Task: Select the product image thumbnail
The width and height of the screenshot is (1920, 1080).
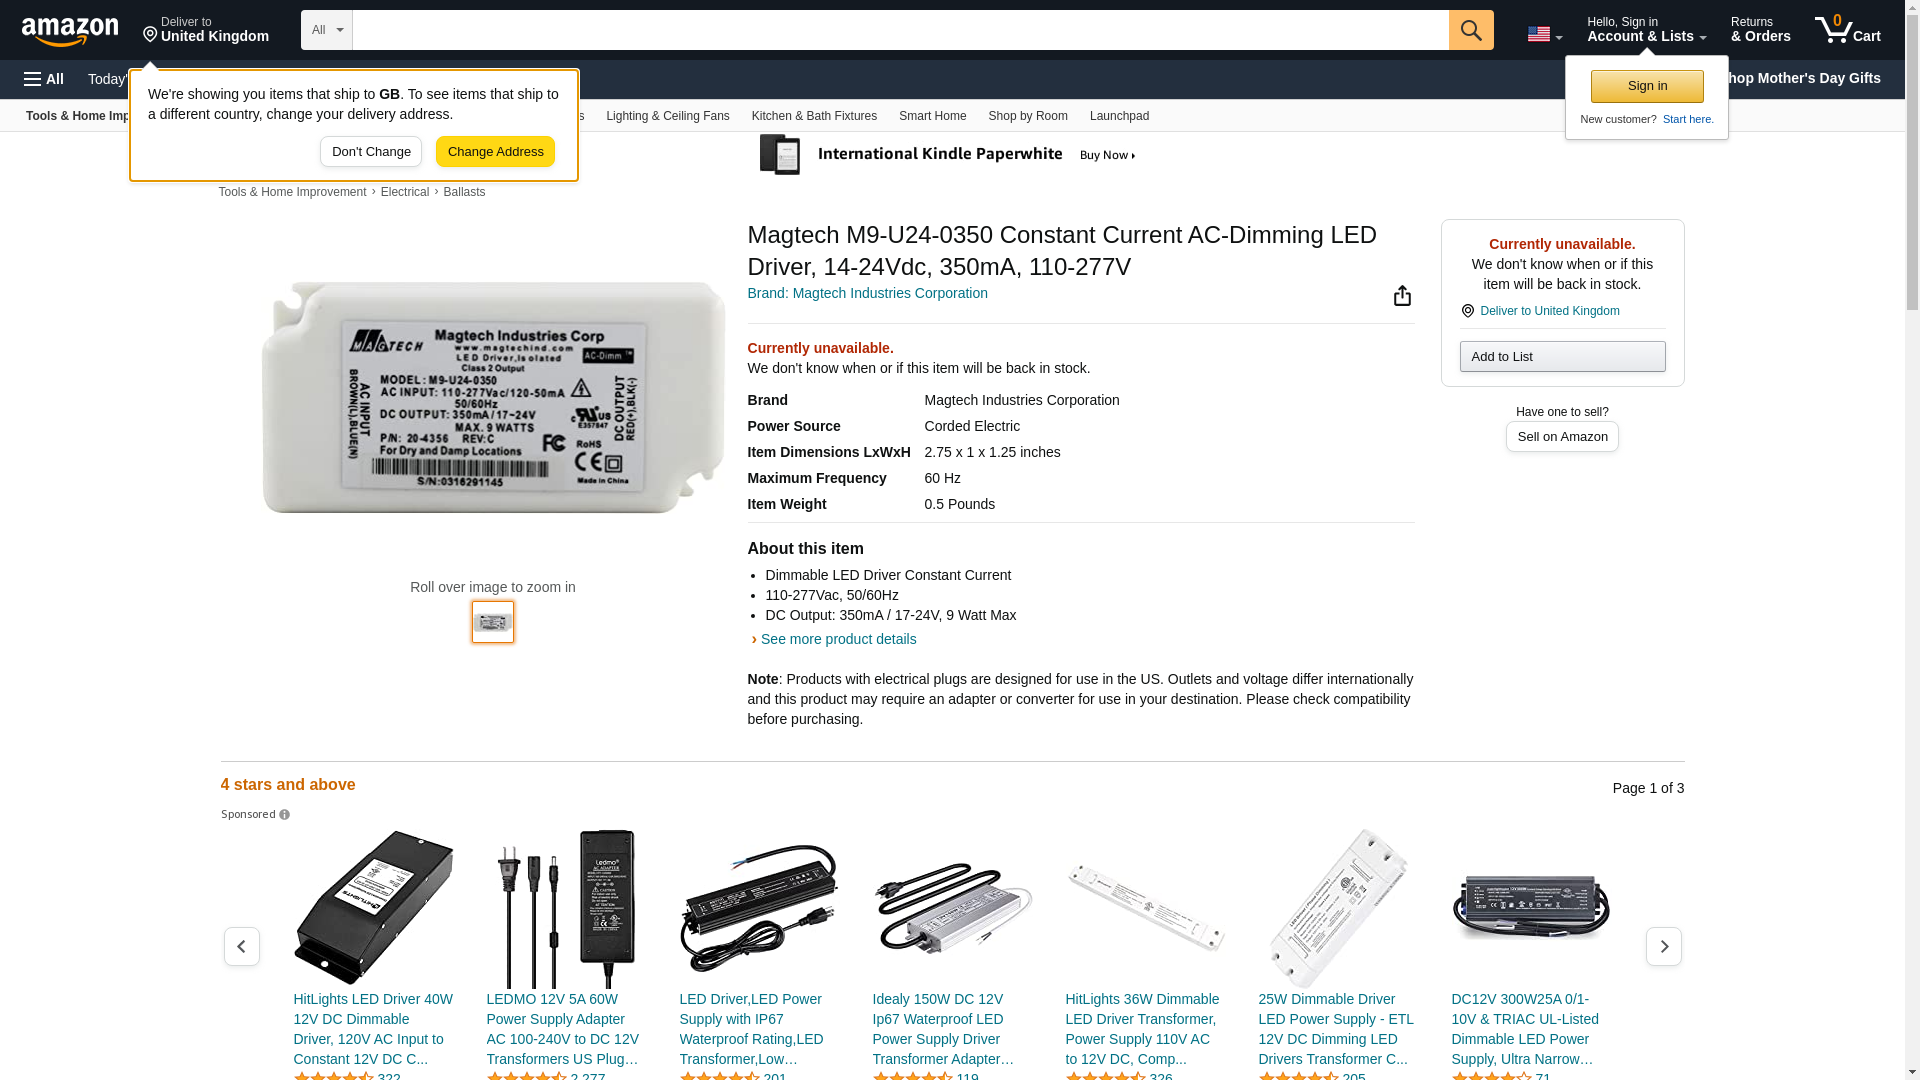Action: (492, 622)
